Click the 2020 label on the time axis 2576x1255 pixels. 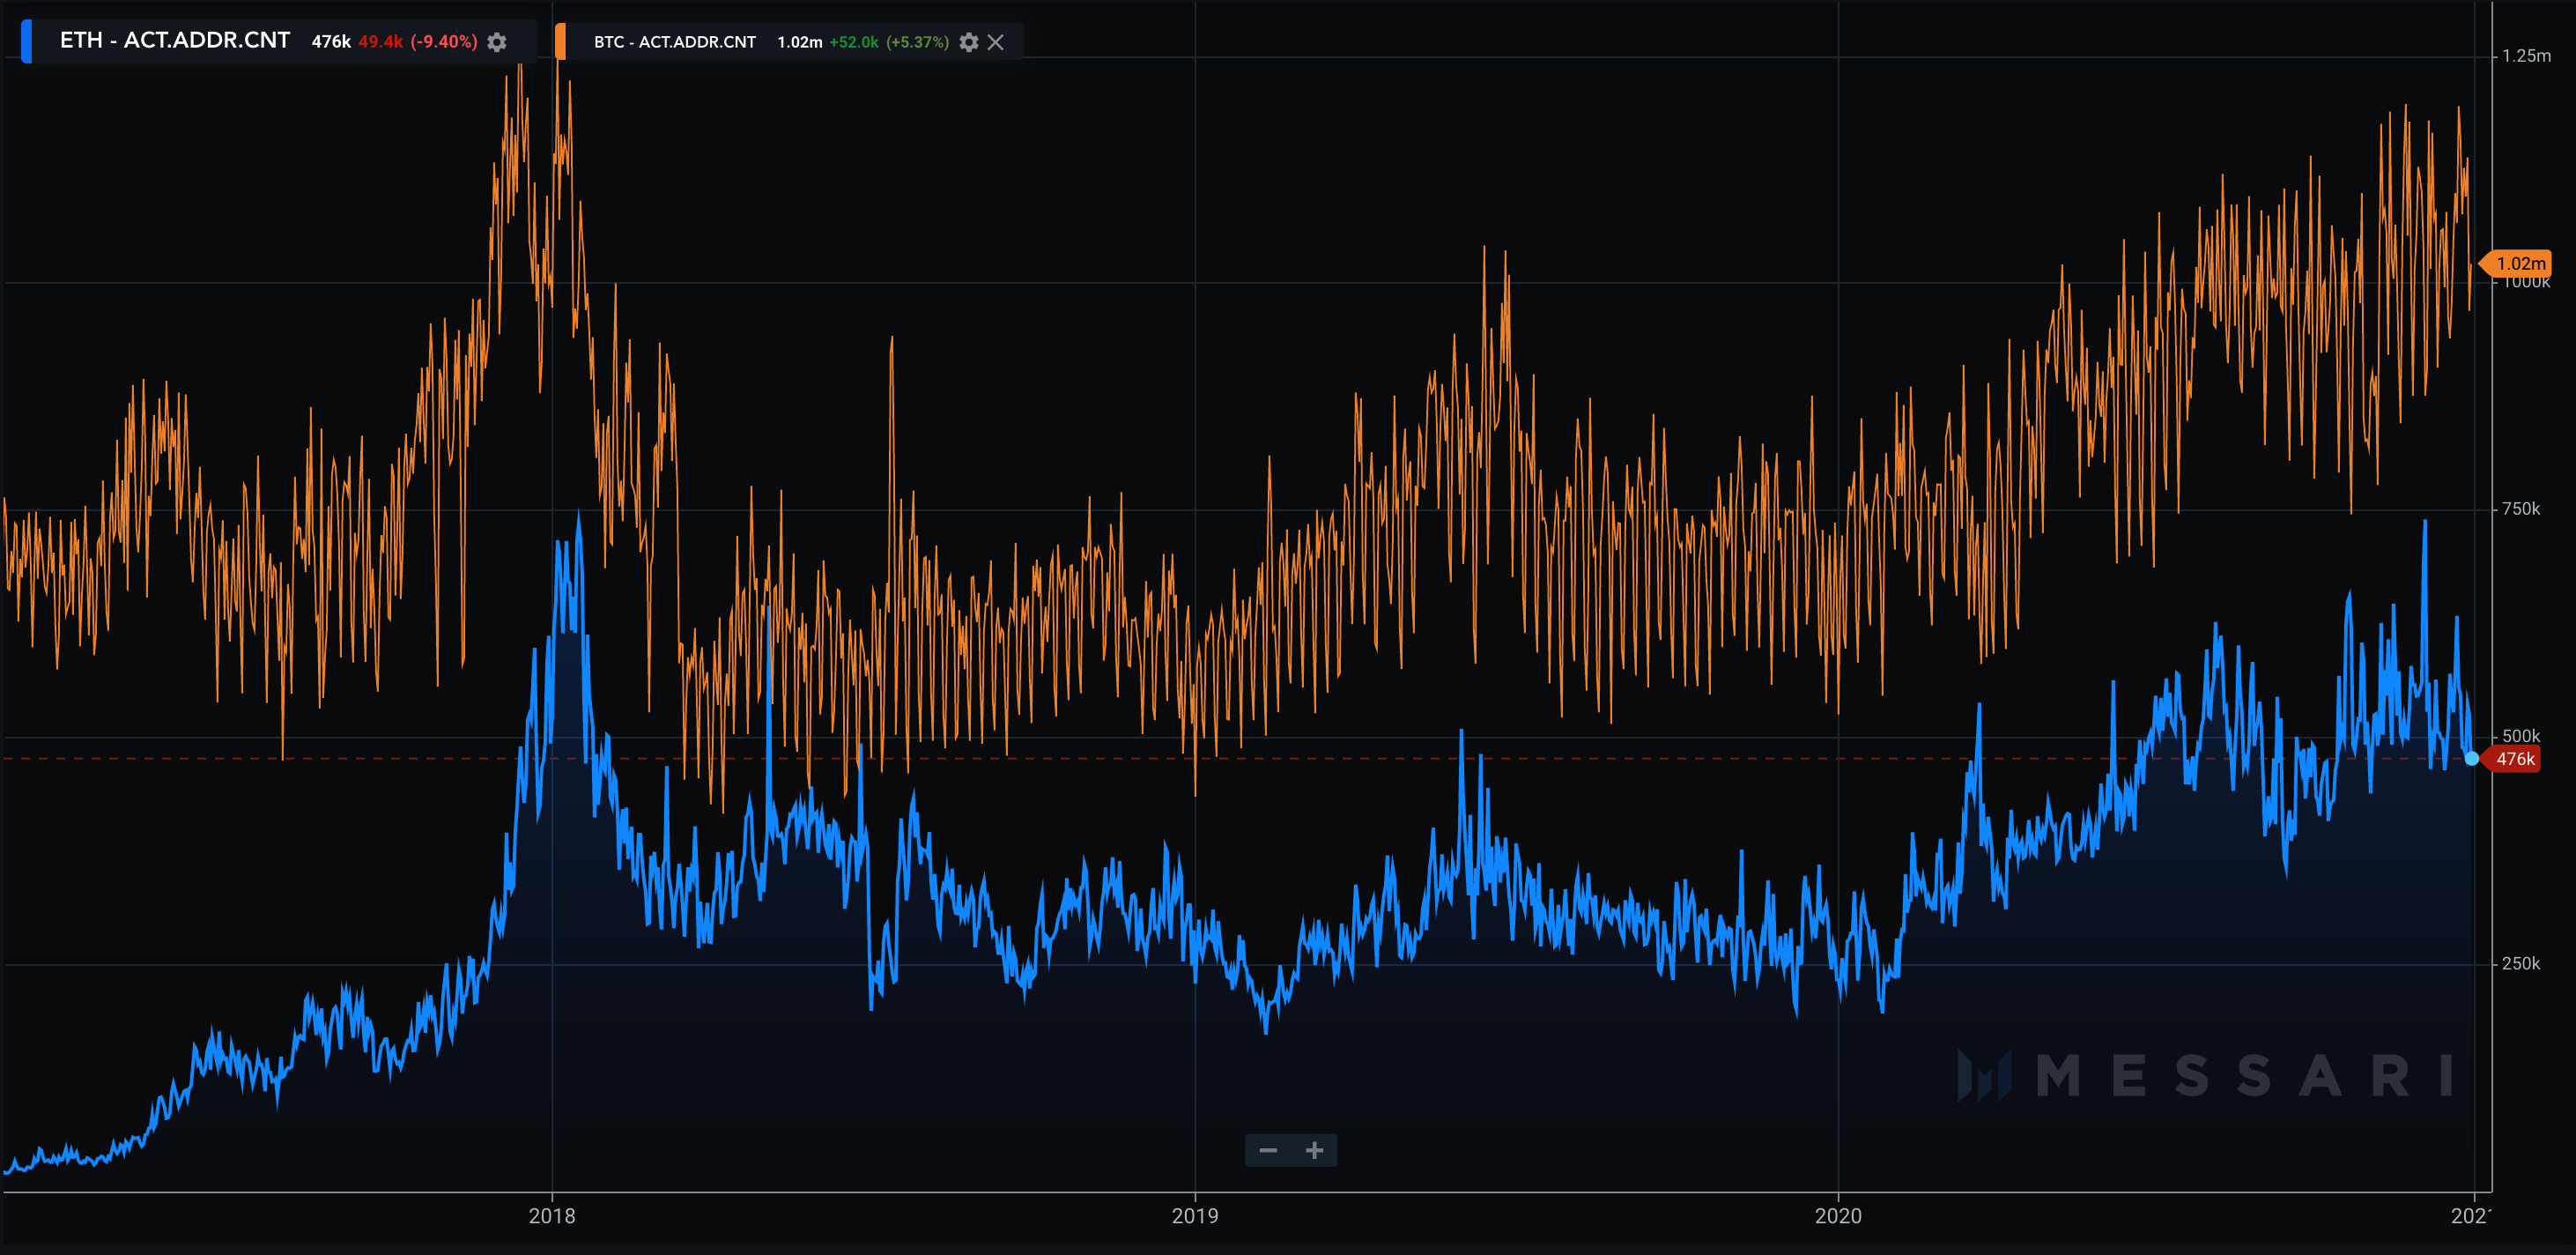click(1838, 1216)
